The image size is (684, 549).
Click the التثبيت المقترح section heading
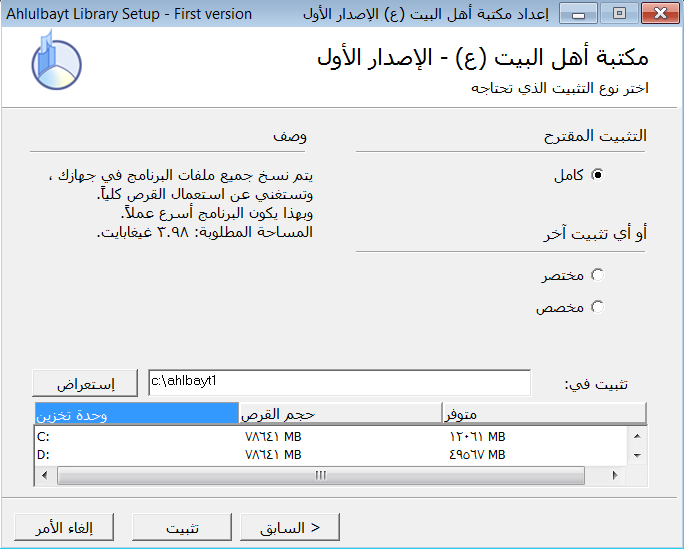pyautogui.click(x=595, y=136)
